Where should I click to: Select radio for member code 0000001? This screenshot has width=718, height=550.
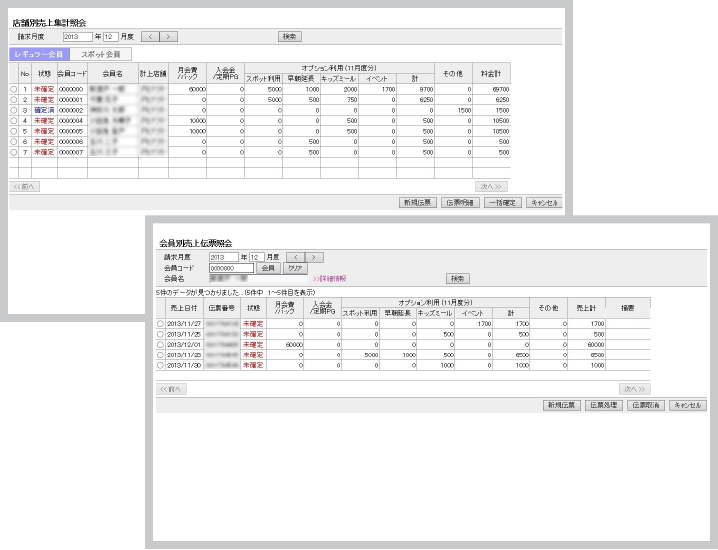(x=14, y=100)
